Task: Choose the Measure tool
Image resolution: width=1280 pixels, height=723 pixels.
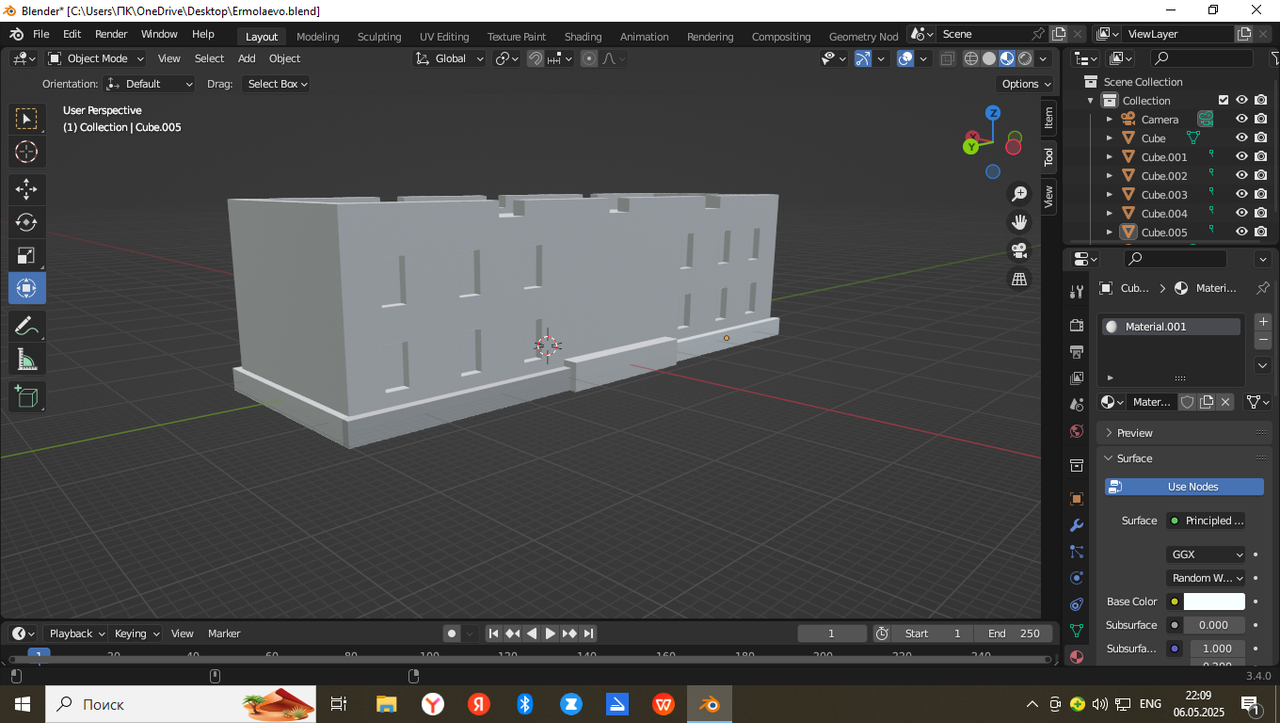Action: [27, 359]
